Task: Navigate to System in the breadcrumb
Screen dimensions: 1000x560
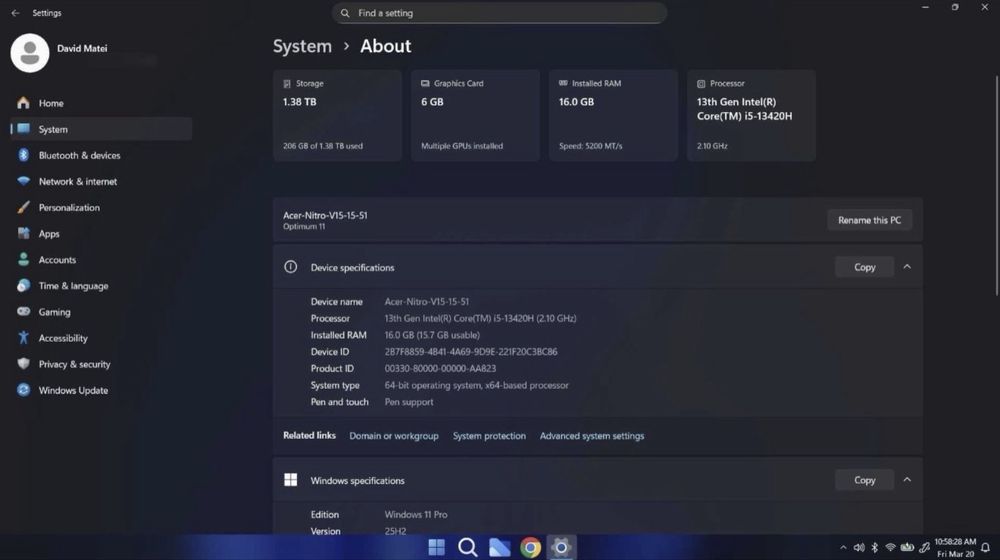Action: point(302,46)
